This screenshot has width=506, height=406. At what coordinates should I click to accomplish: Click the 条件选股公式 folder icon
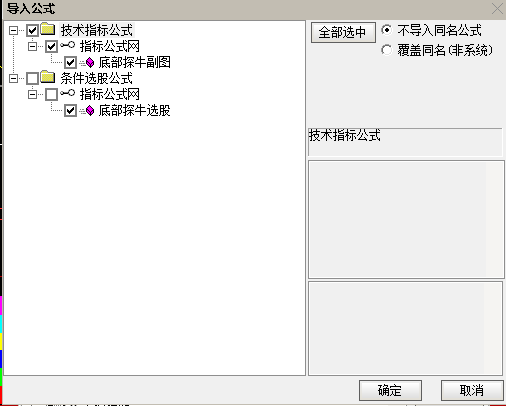(x=48, y=78)
